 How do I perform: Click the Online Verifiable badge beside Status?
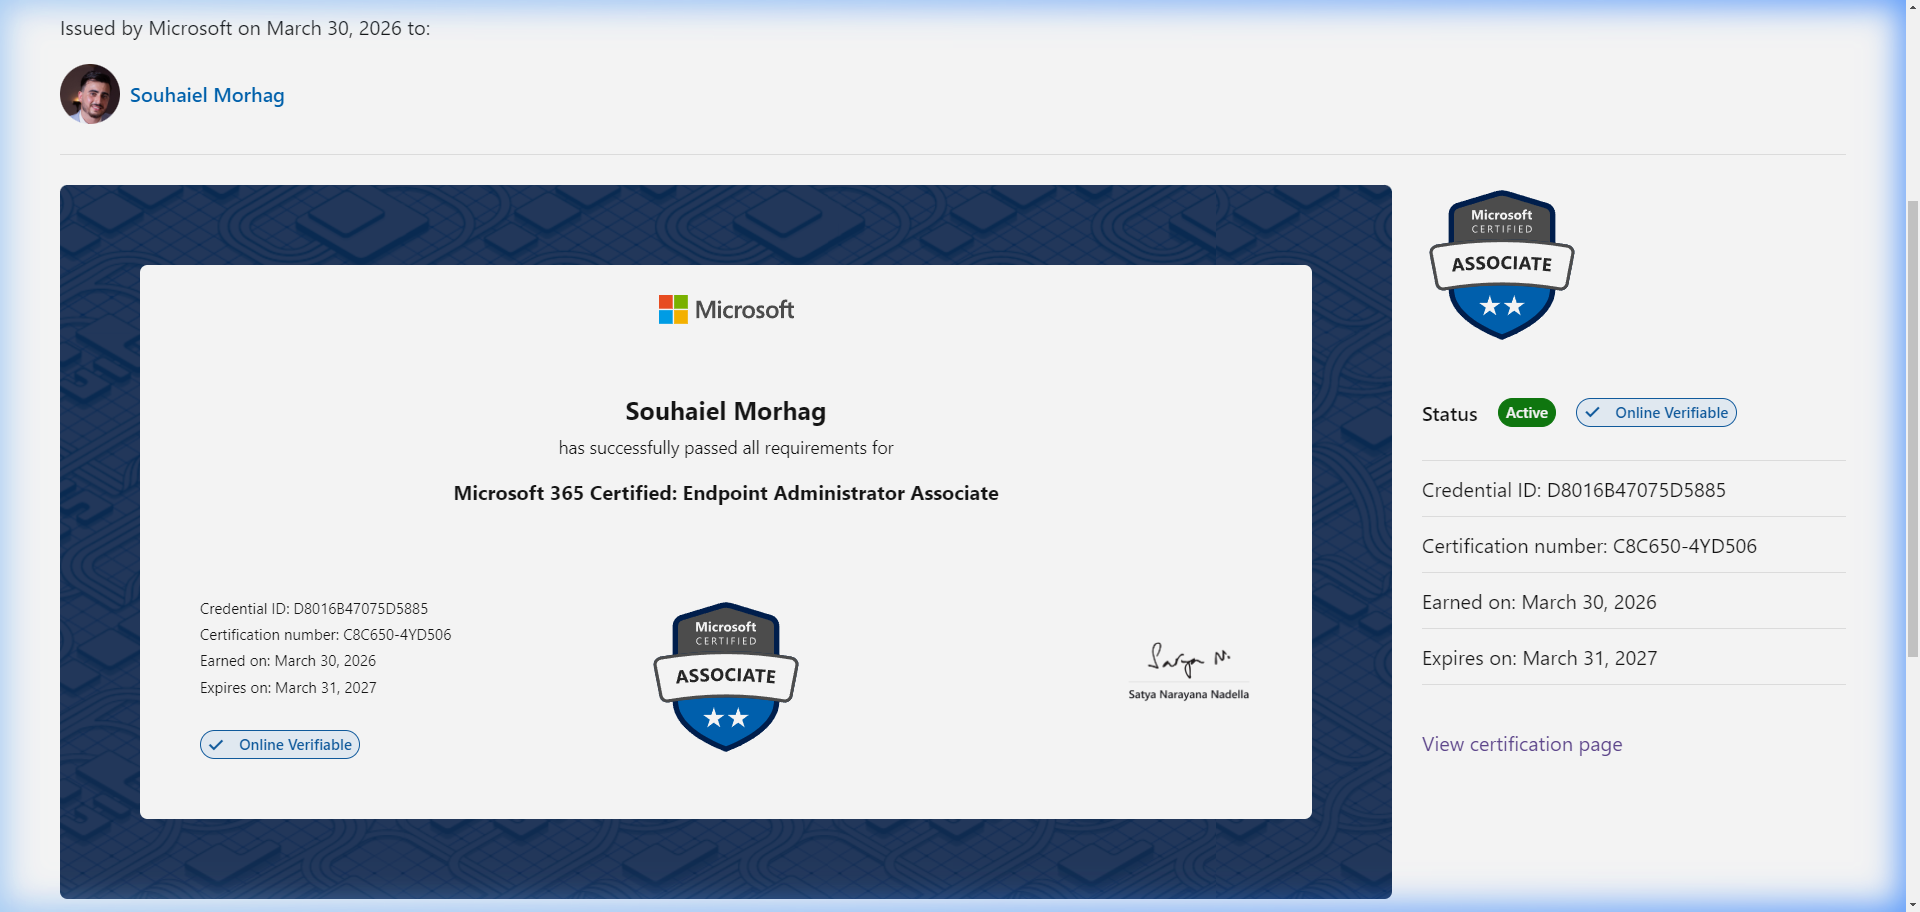1656,413
